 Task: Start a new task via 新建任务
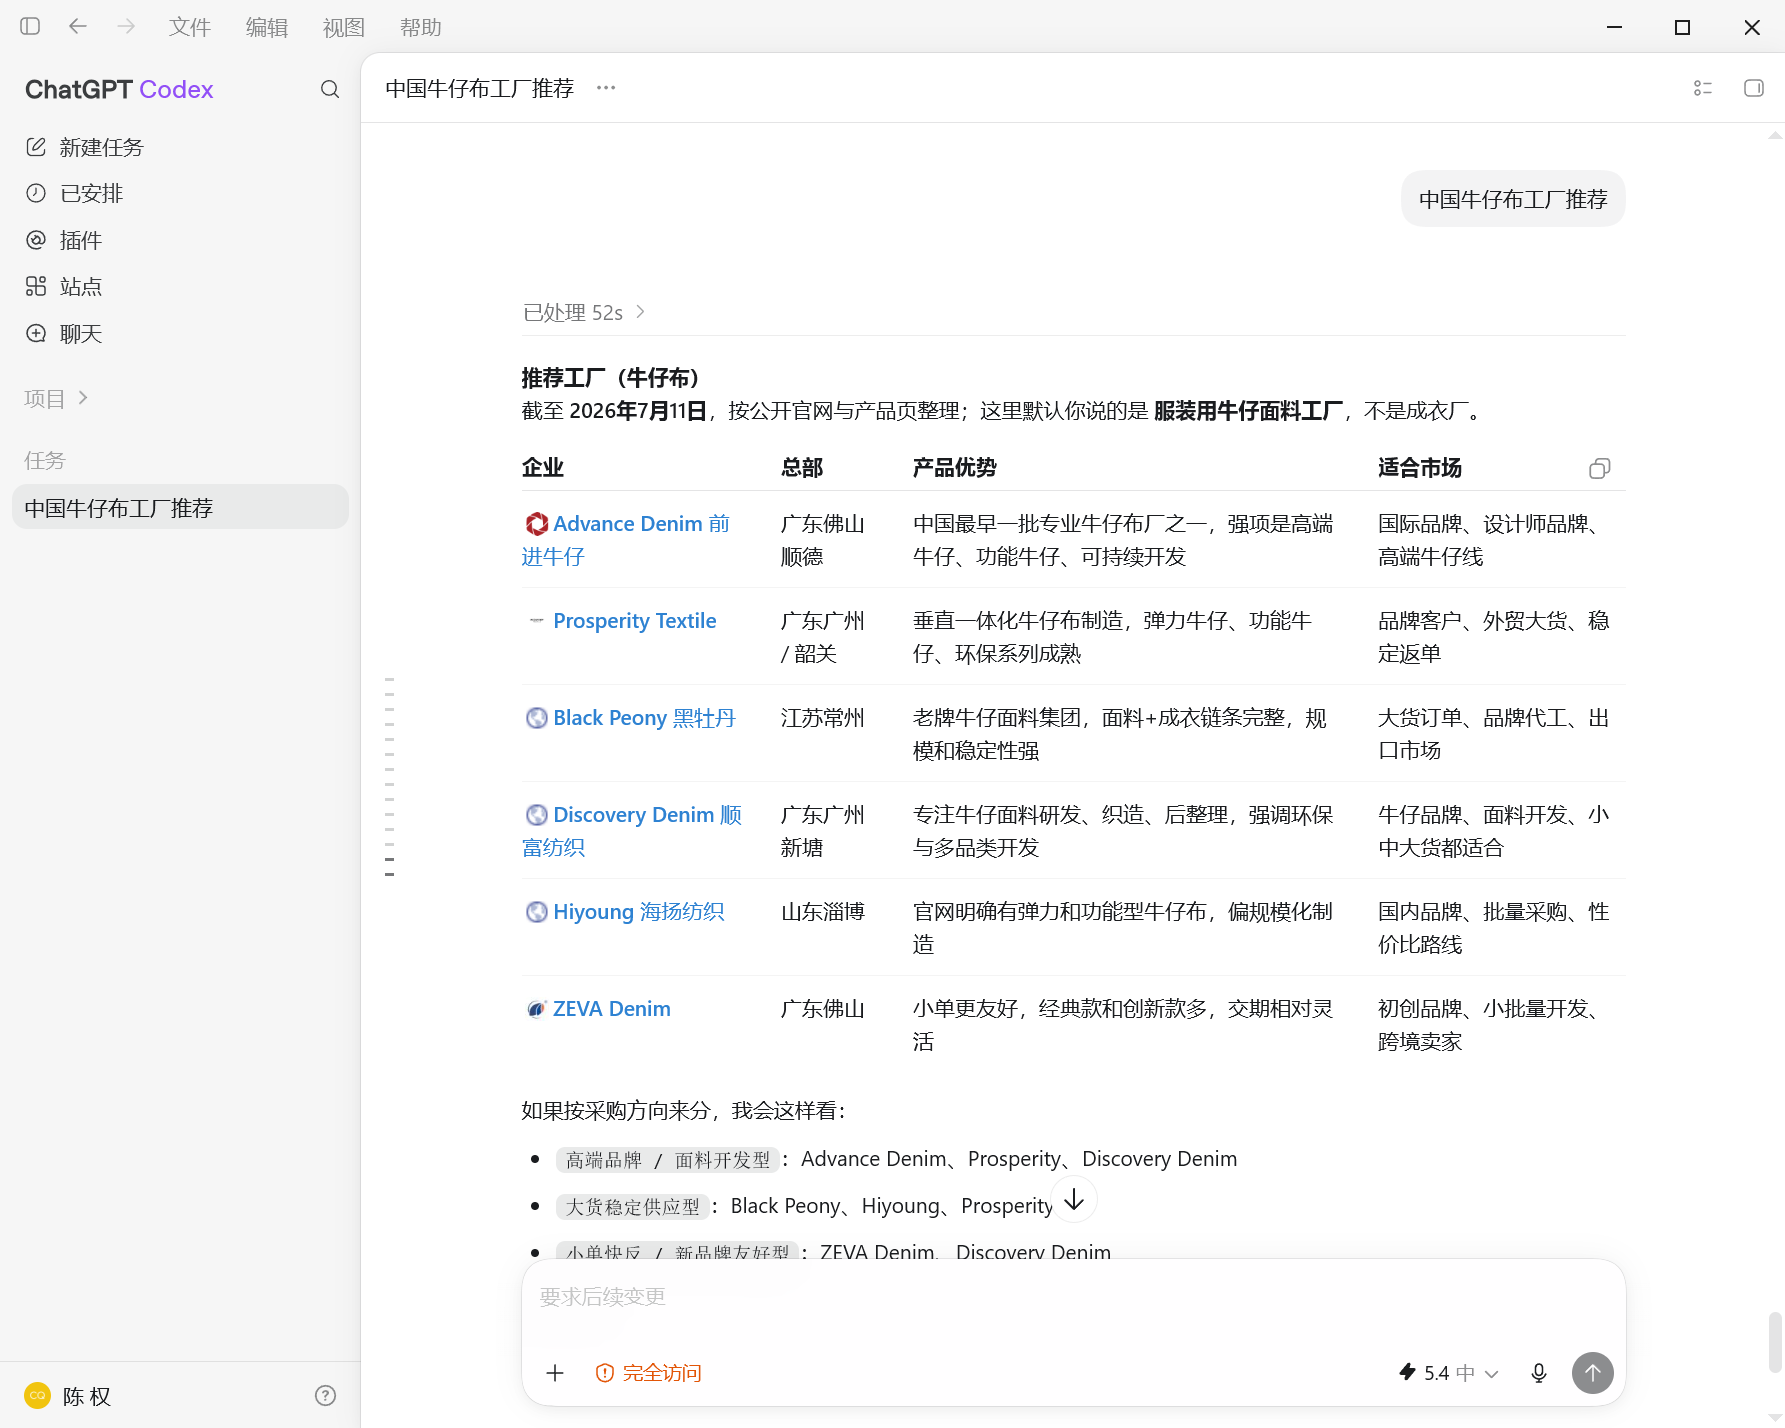point(180,147)
